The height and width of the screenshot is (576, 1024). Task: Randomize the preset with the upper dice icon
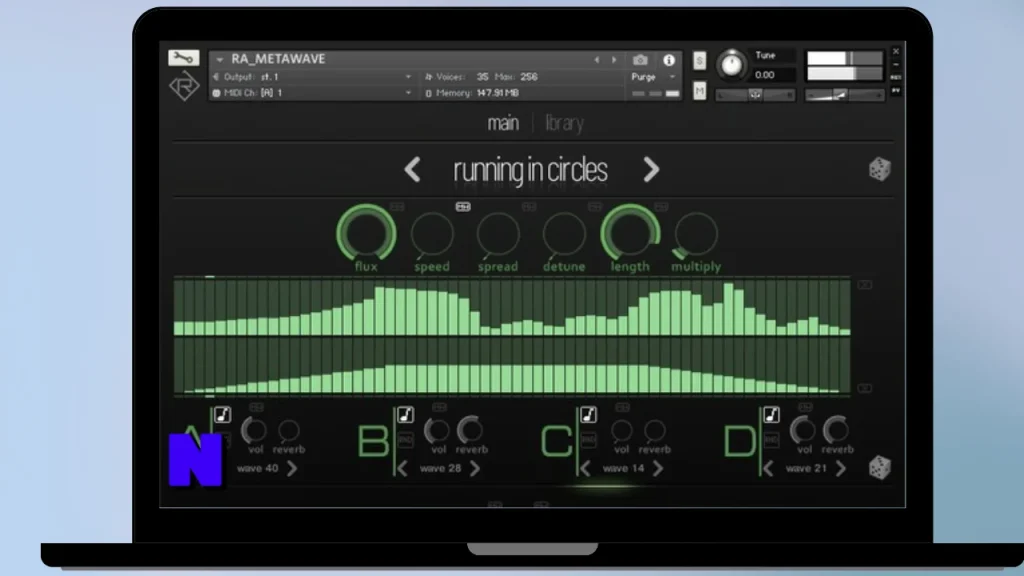(880, 169)
